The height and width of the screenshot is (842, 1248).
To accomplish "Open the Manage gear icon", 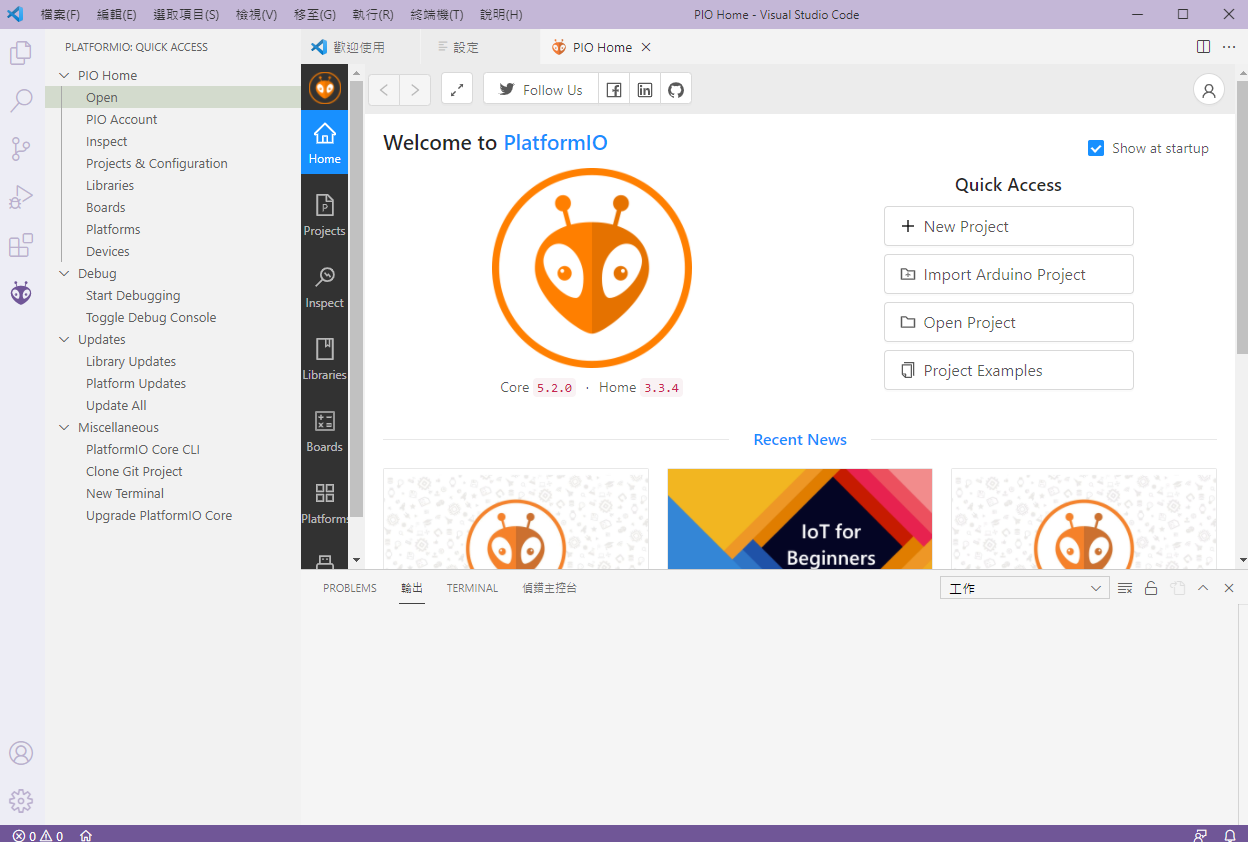I will [21, 801].
